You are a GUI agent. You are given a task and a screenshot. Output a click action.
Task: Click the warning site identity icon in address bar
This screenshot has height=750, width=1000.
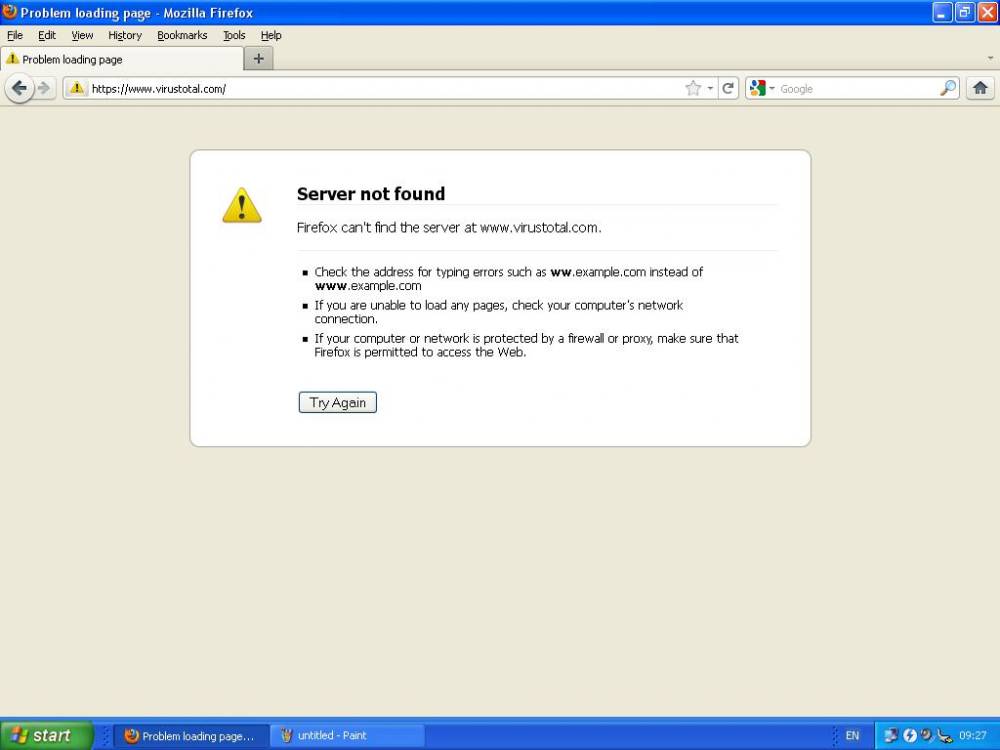(x=77, y=88)
